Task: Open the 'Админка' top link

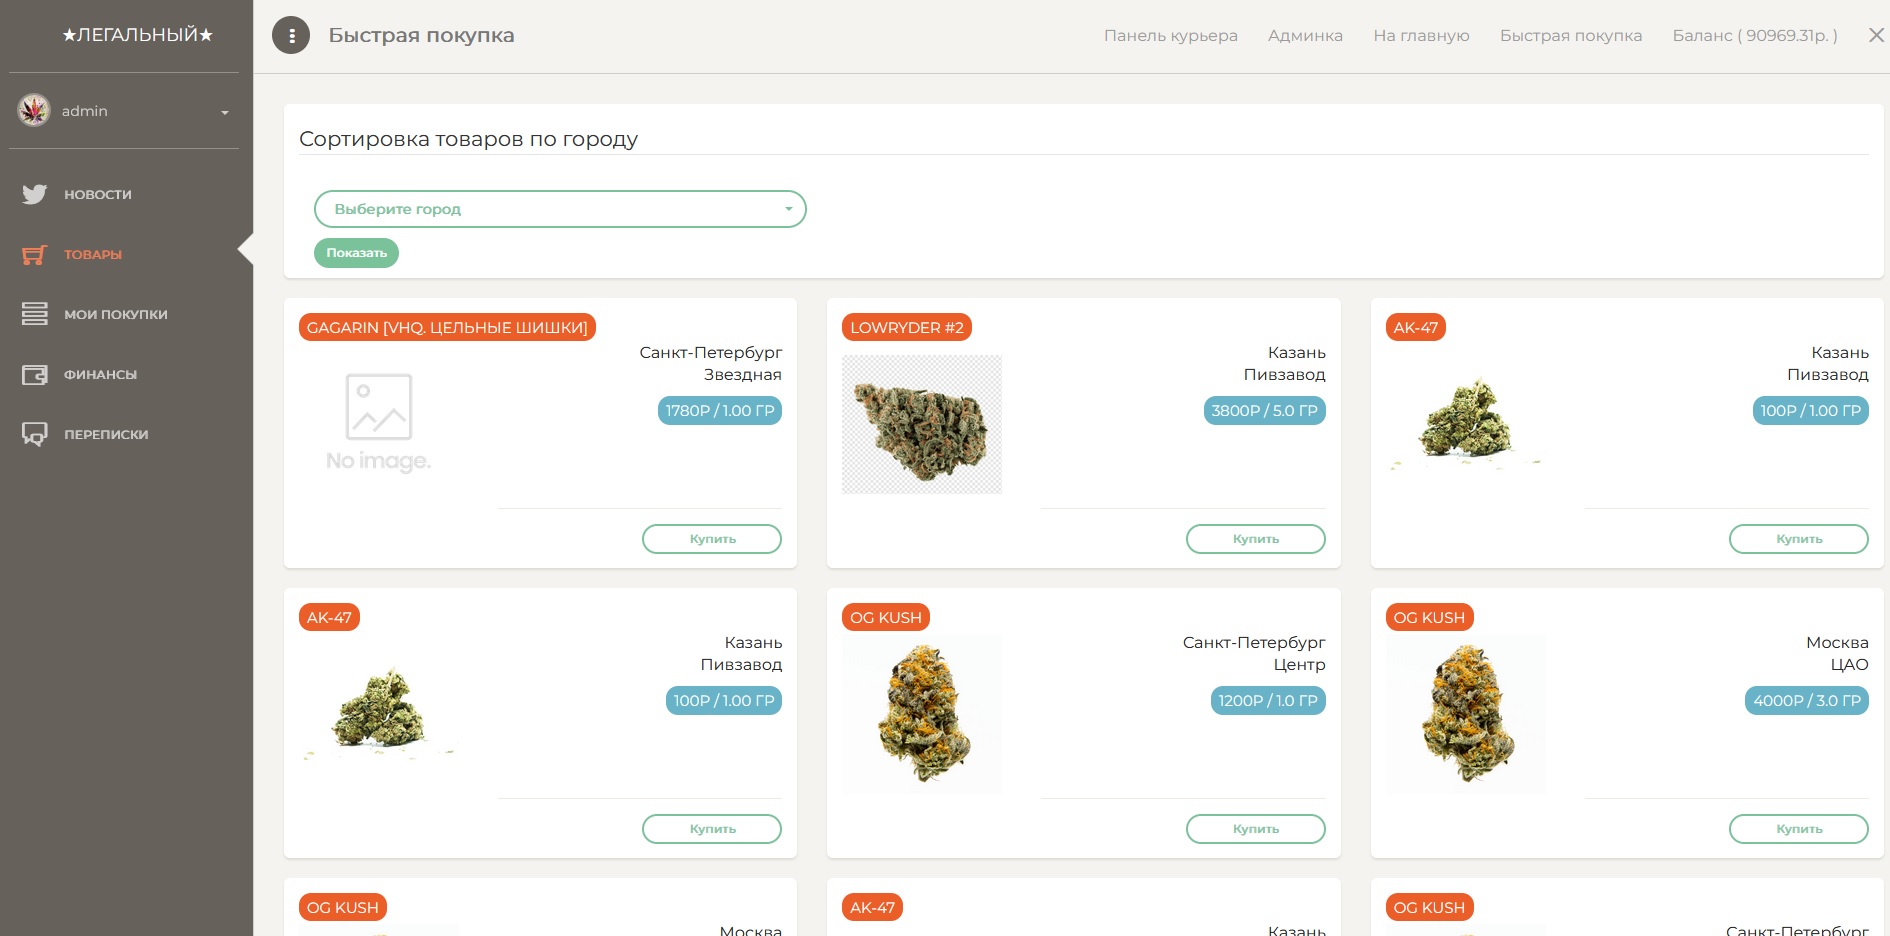Action: pos(1305,36)
